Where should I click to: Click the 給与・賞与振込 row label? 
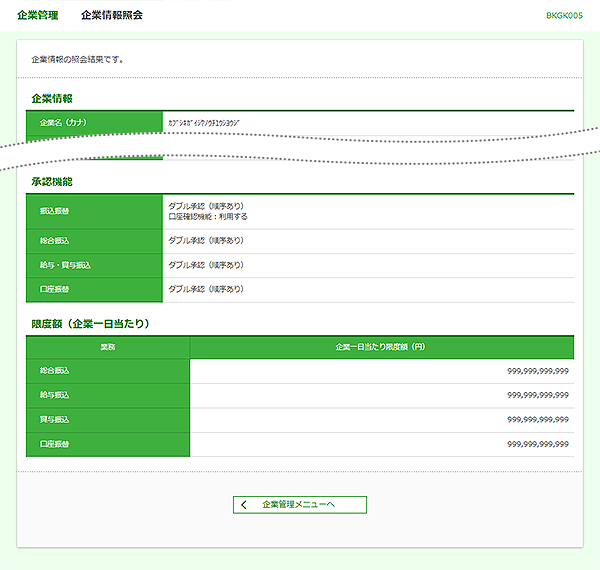tap(65, 265)
